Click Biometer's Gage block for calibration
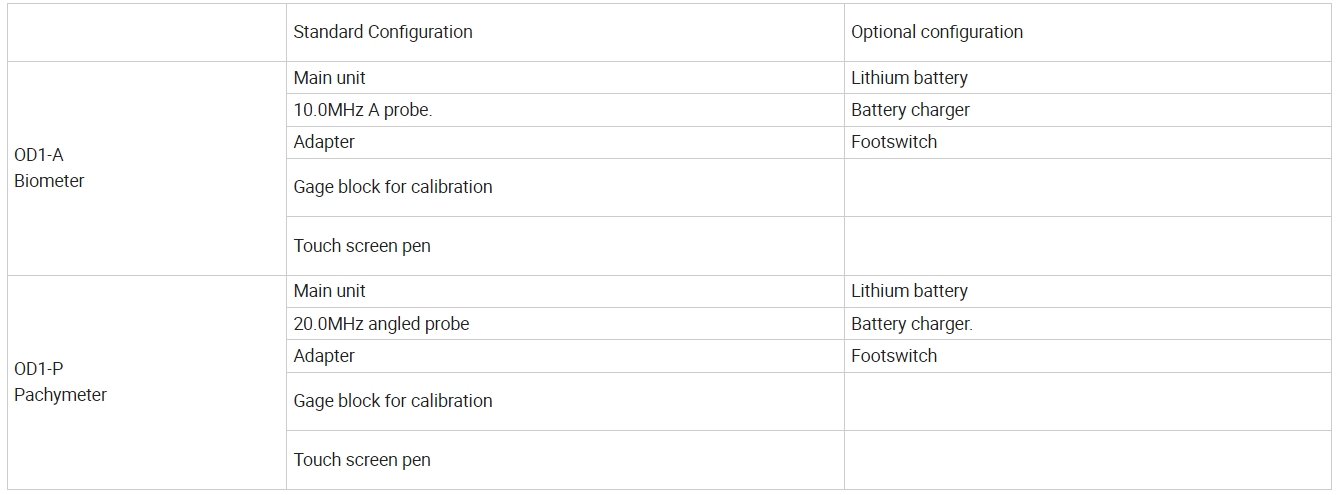Viewport: 1339px width, 495px height. click(x=393, y=187)
